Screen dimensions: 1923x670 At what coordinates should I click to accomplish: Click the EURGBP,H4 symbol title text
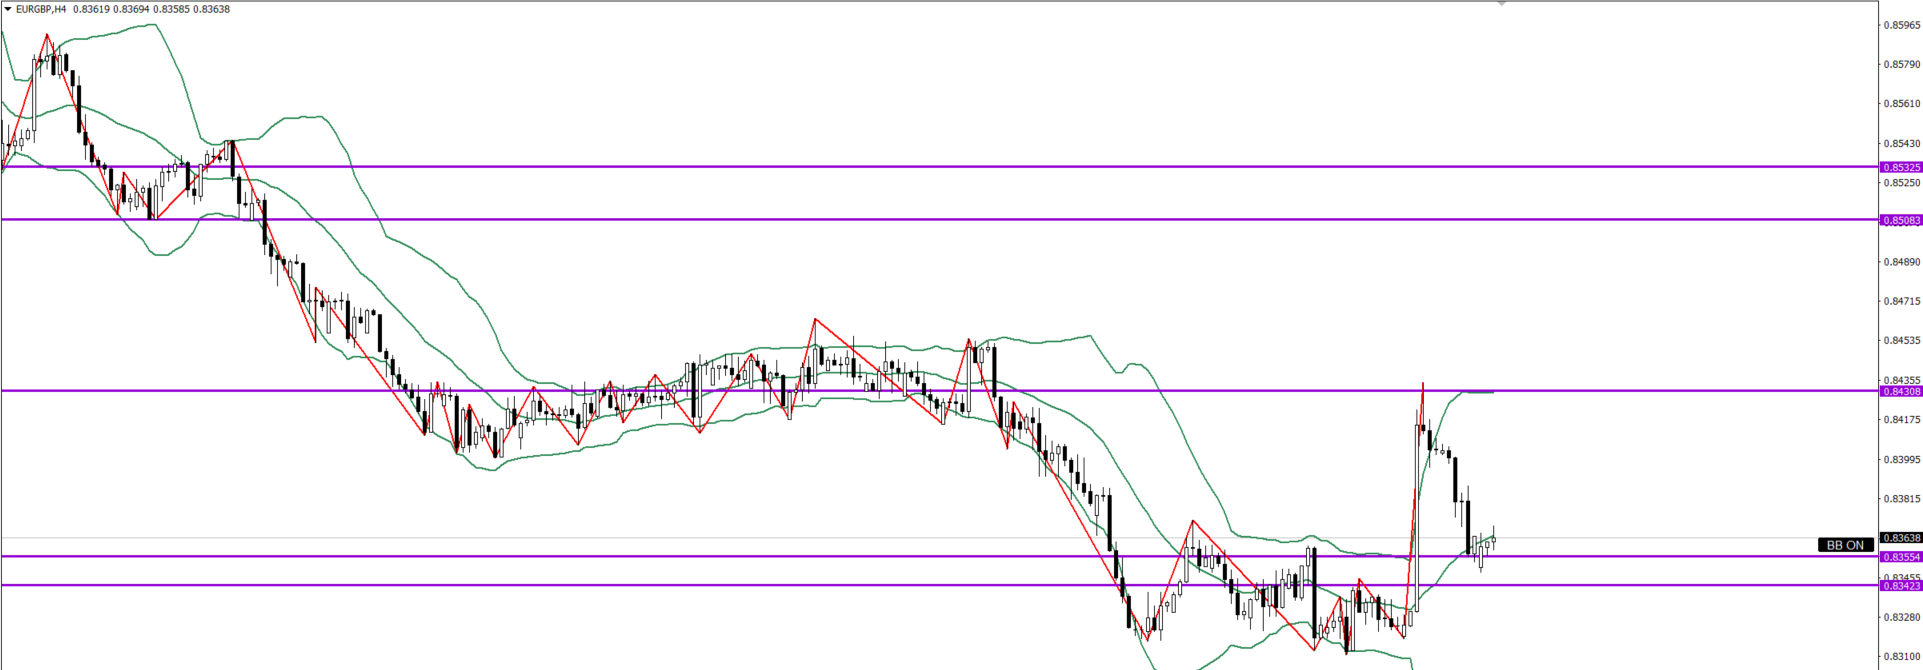41,9
